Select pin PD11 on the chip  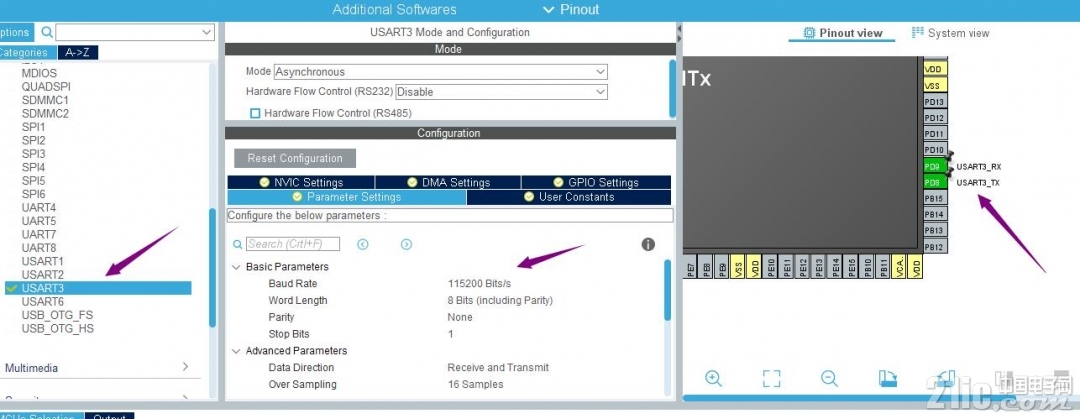click(x=935, y=134)
